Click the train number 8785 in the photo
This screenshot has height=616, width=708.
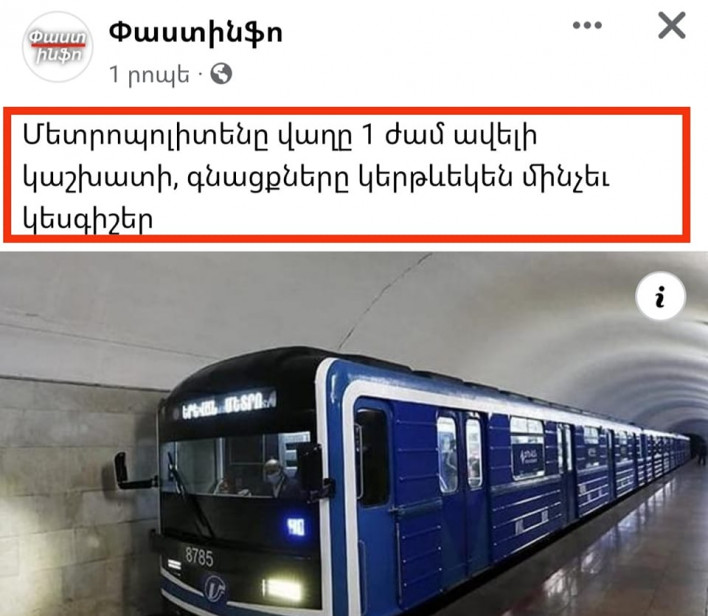coord(199,557)
